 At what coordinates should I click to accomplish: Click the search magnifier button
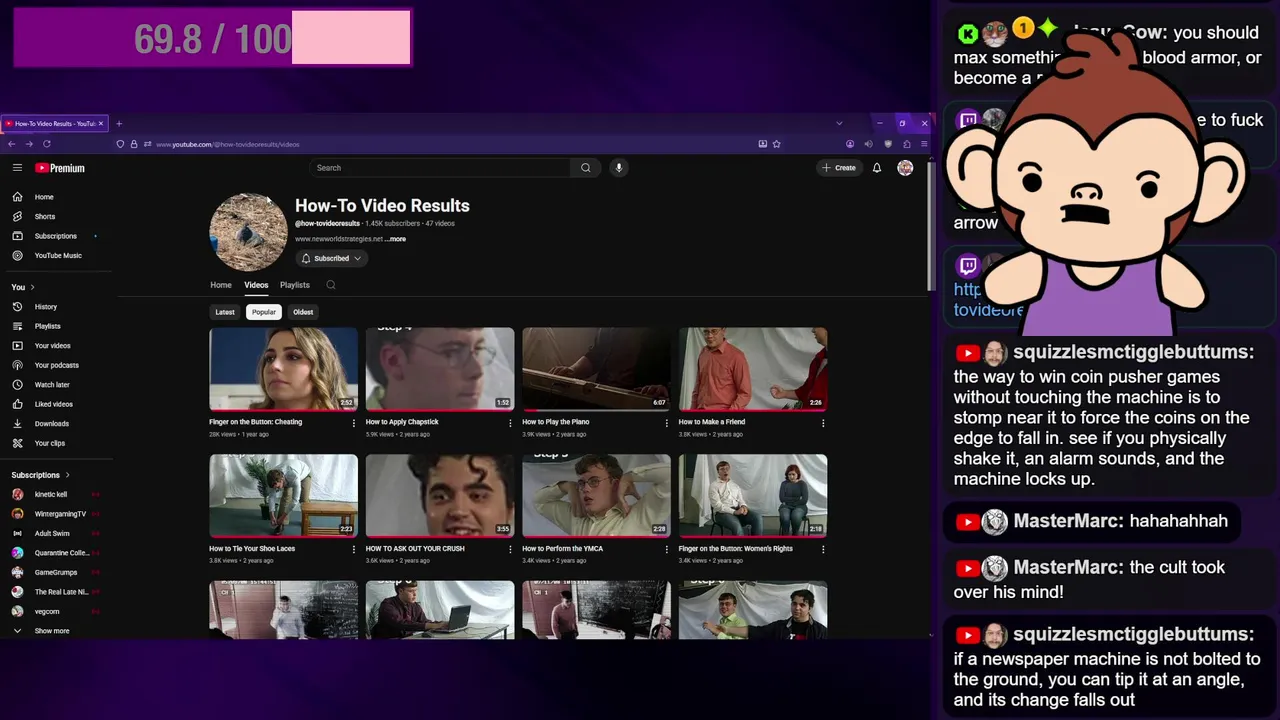click(586, 168)
